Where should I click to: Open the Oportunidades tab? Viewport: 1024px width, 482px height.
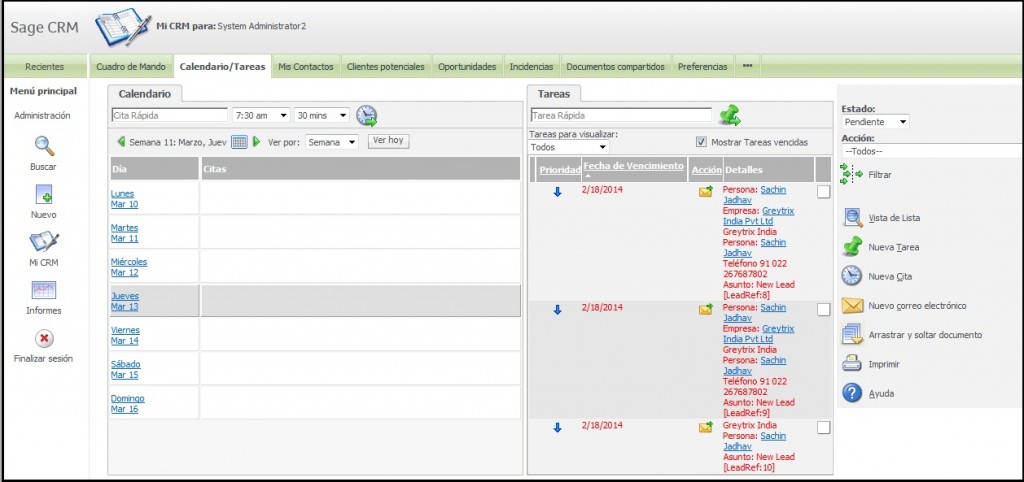point(467,67)
